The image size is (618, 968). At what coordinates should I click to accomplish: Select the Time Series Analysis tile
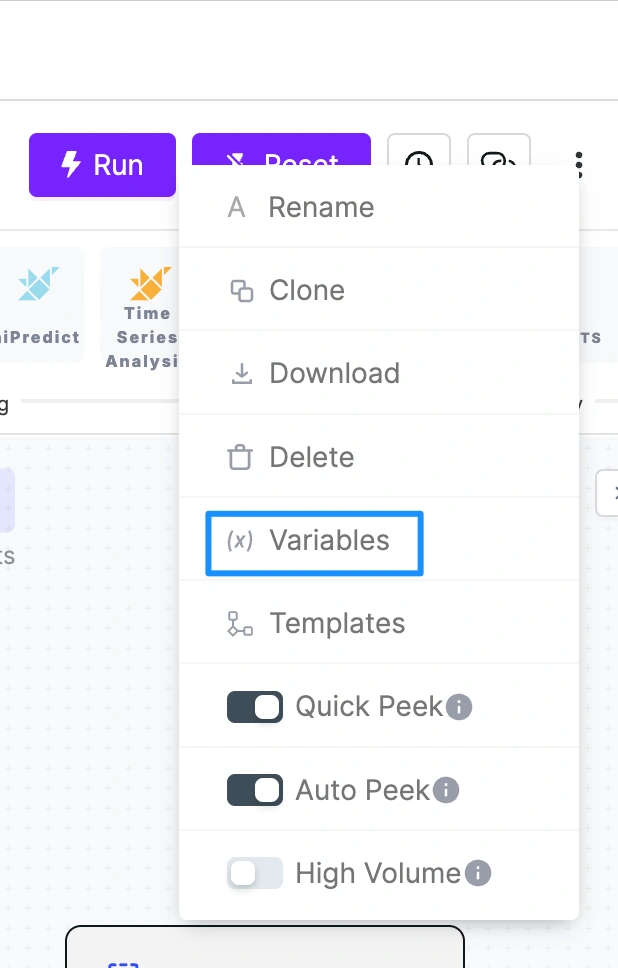pyautogui.click(x=140, y=309)
